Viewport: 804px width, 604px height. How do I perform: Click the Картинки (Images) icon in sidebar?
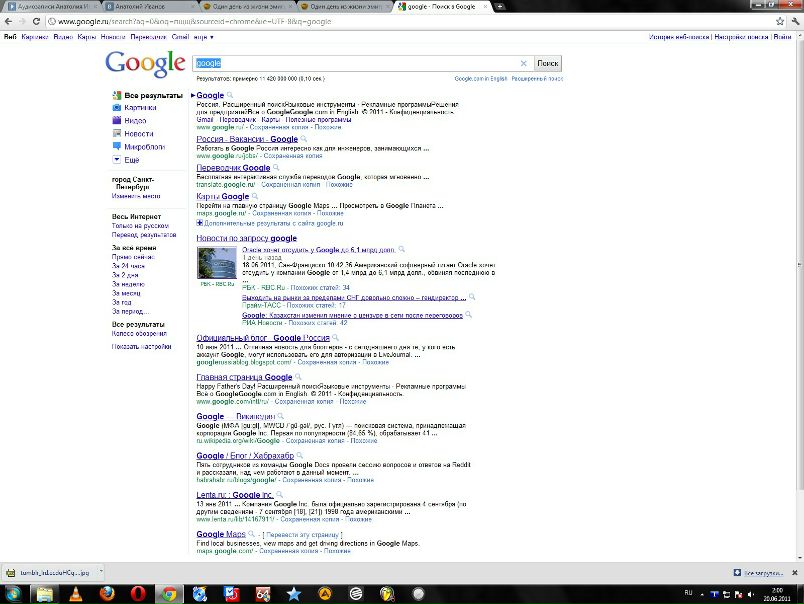[x=118, y=107]
